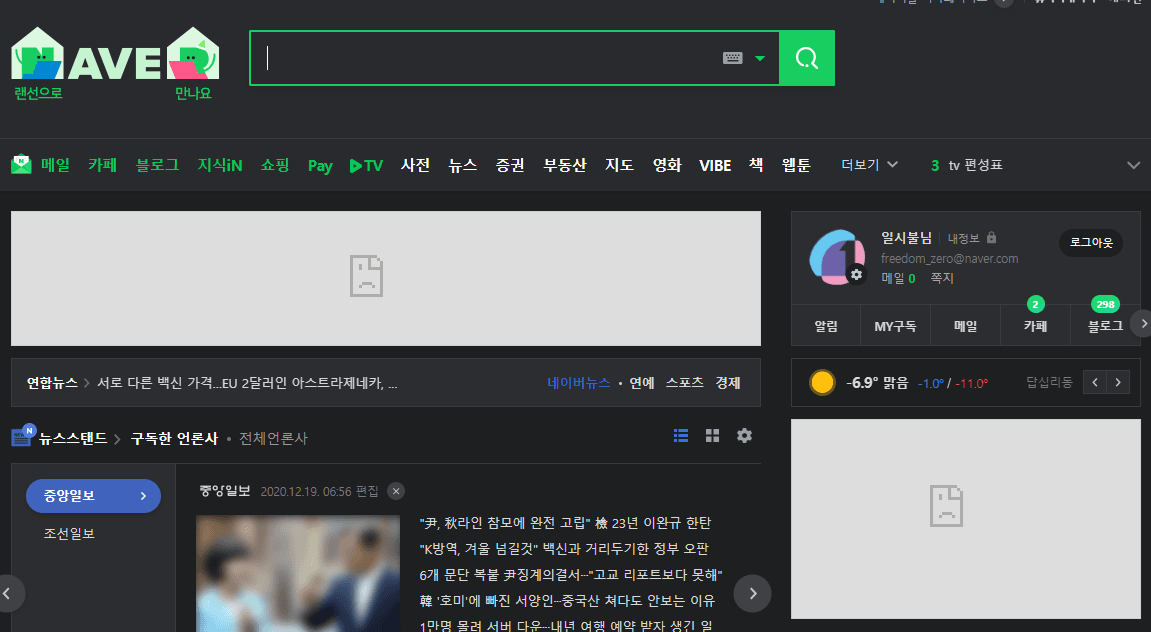Open 메일 in the top navigation bar
Viewport: 1151px width, 632px height.
[x=55, y=164]
